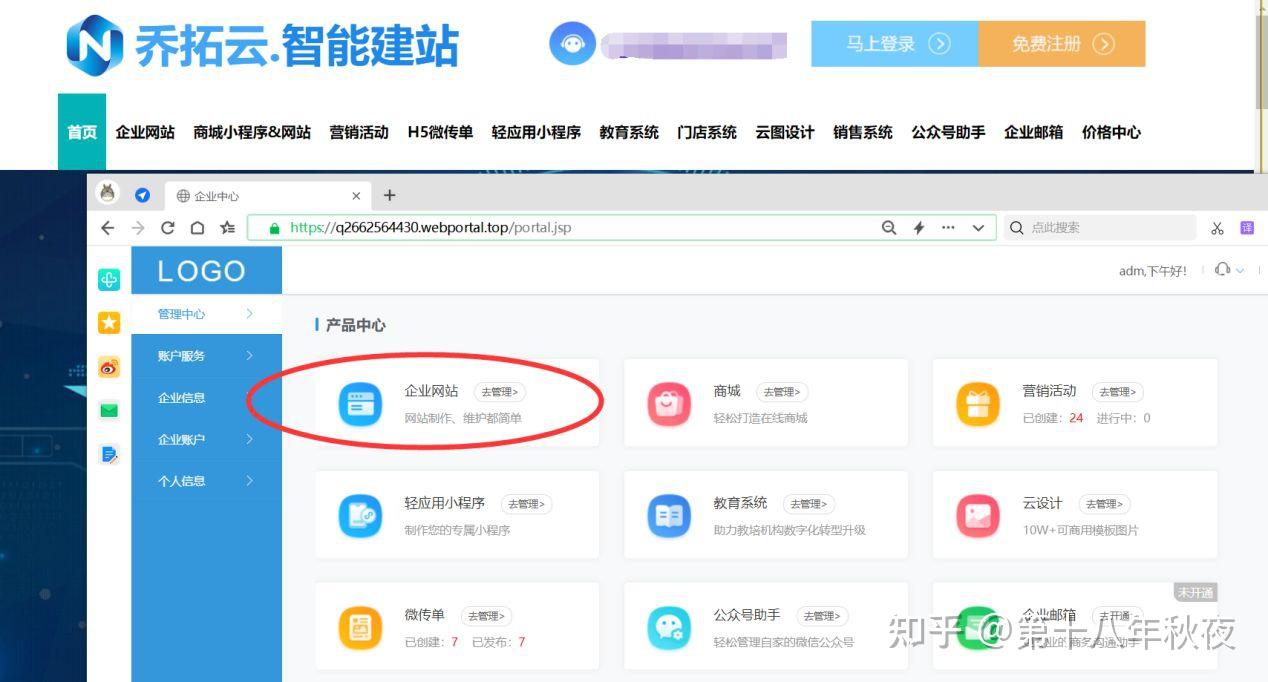Select 公众号助手 in top navigation
This screenshot has width=1268, height=682.
pyautogui.click(x=948, y=132)
